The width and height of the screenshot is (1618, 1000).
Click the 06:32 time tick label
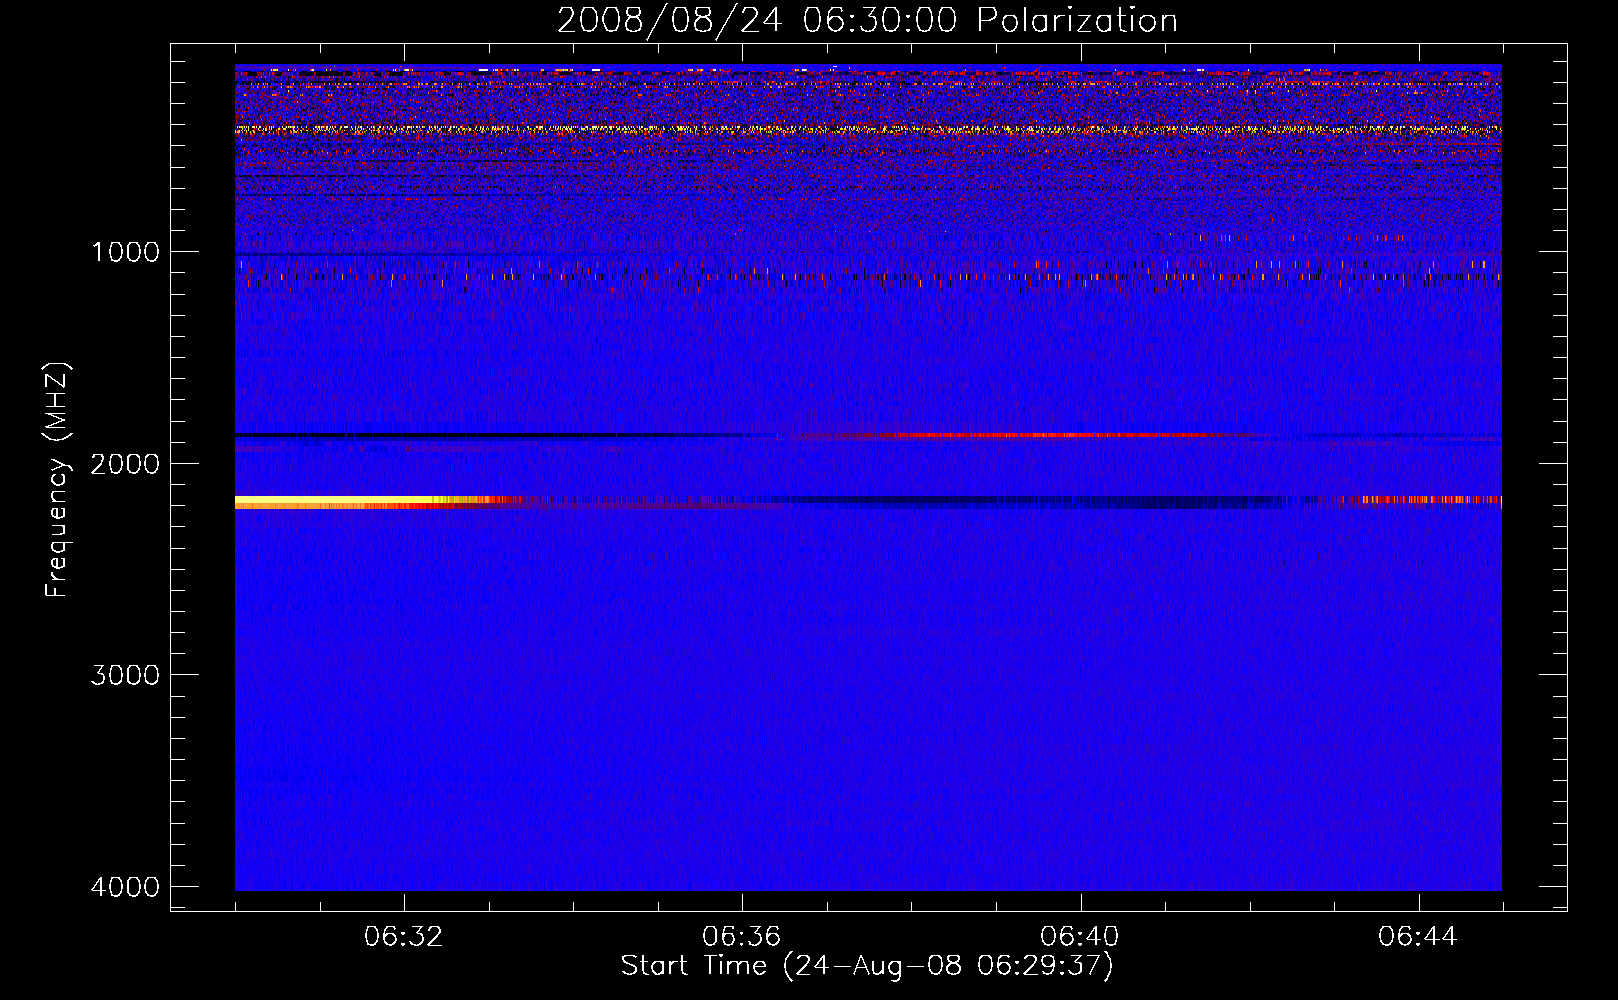coord(404,937)
